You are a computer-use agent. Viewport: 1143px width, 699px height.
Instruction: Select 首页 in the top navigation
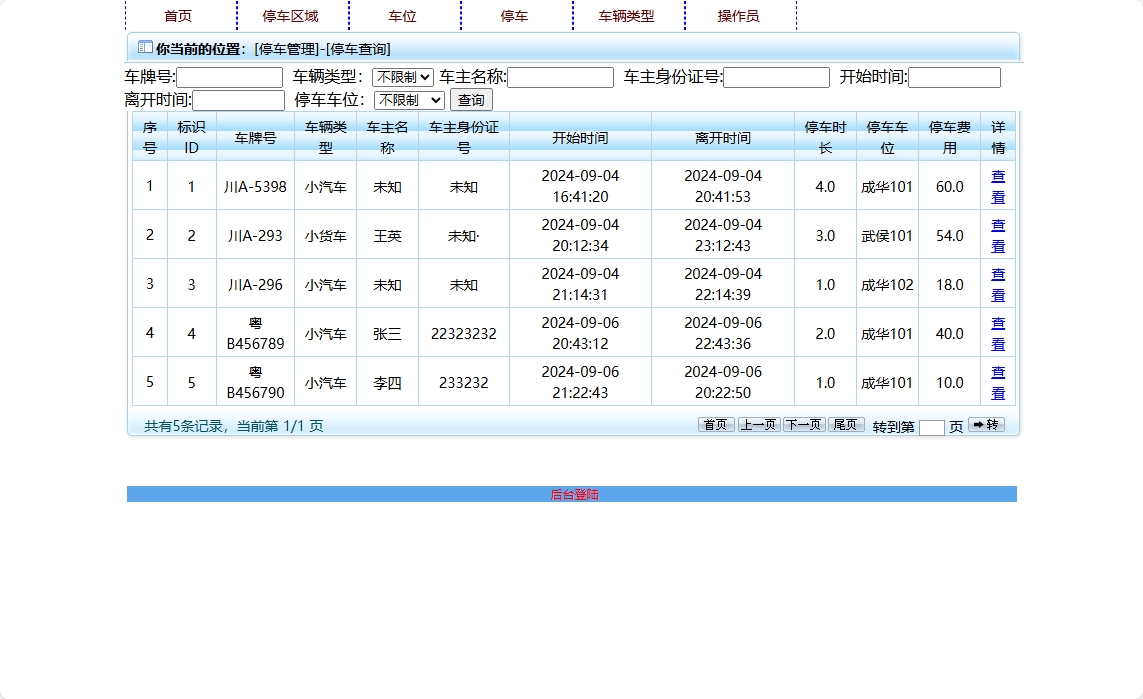click(180, 16)
